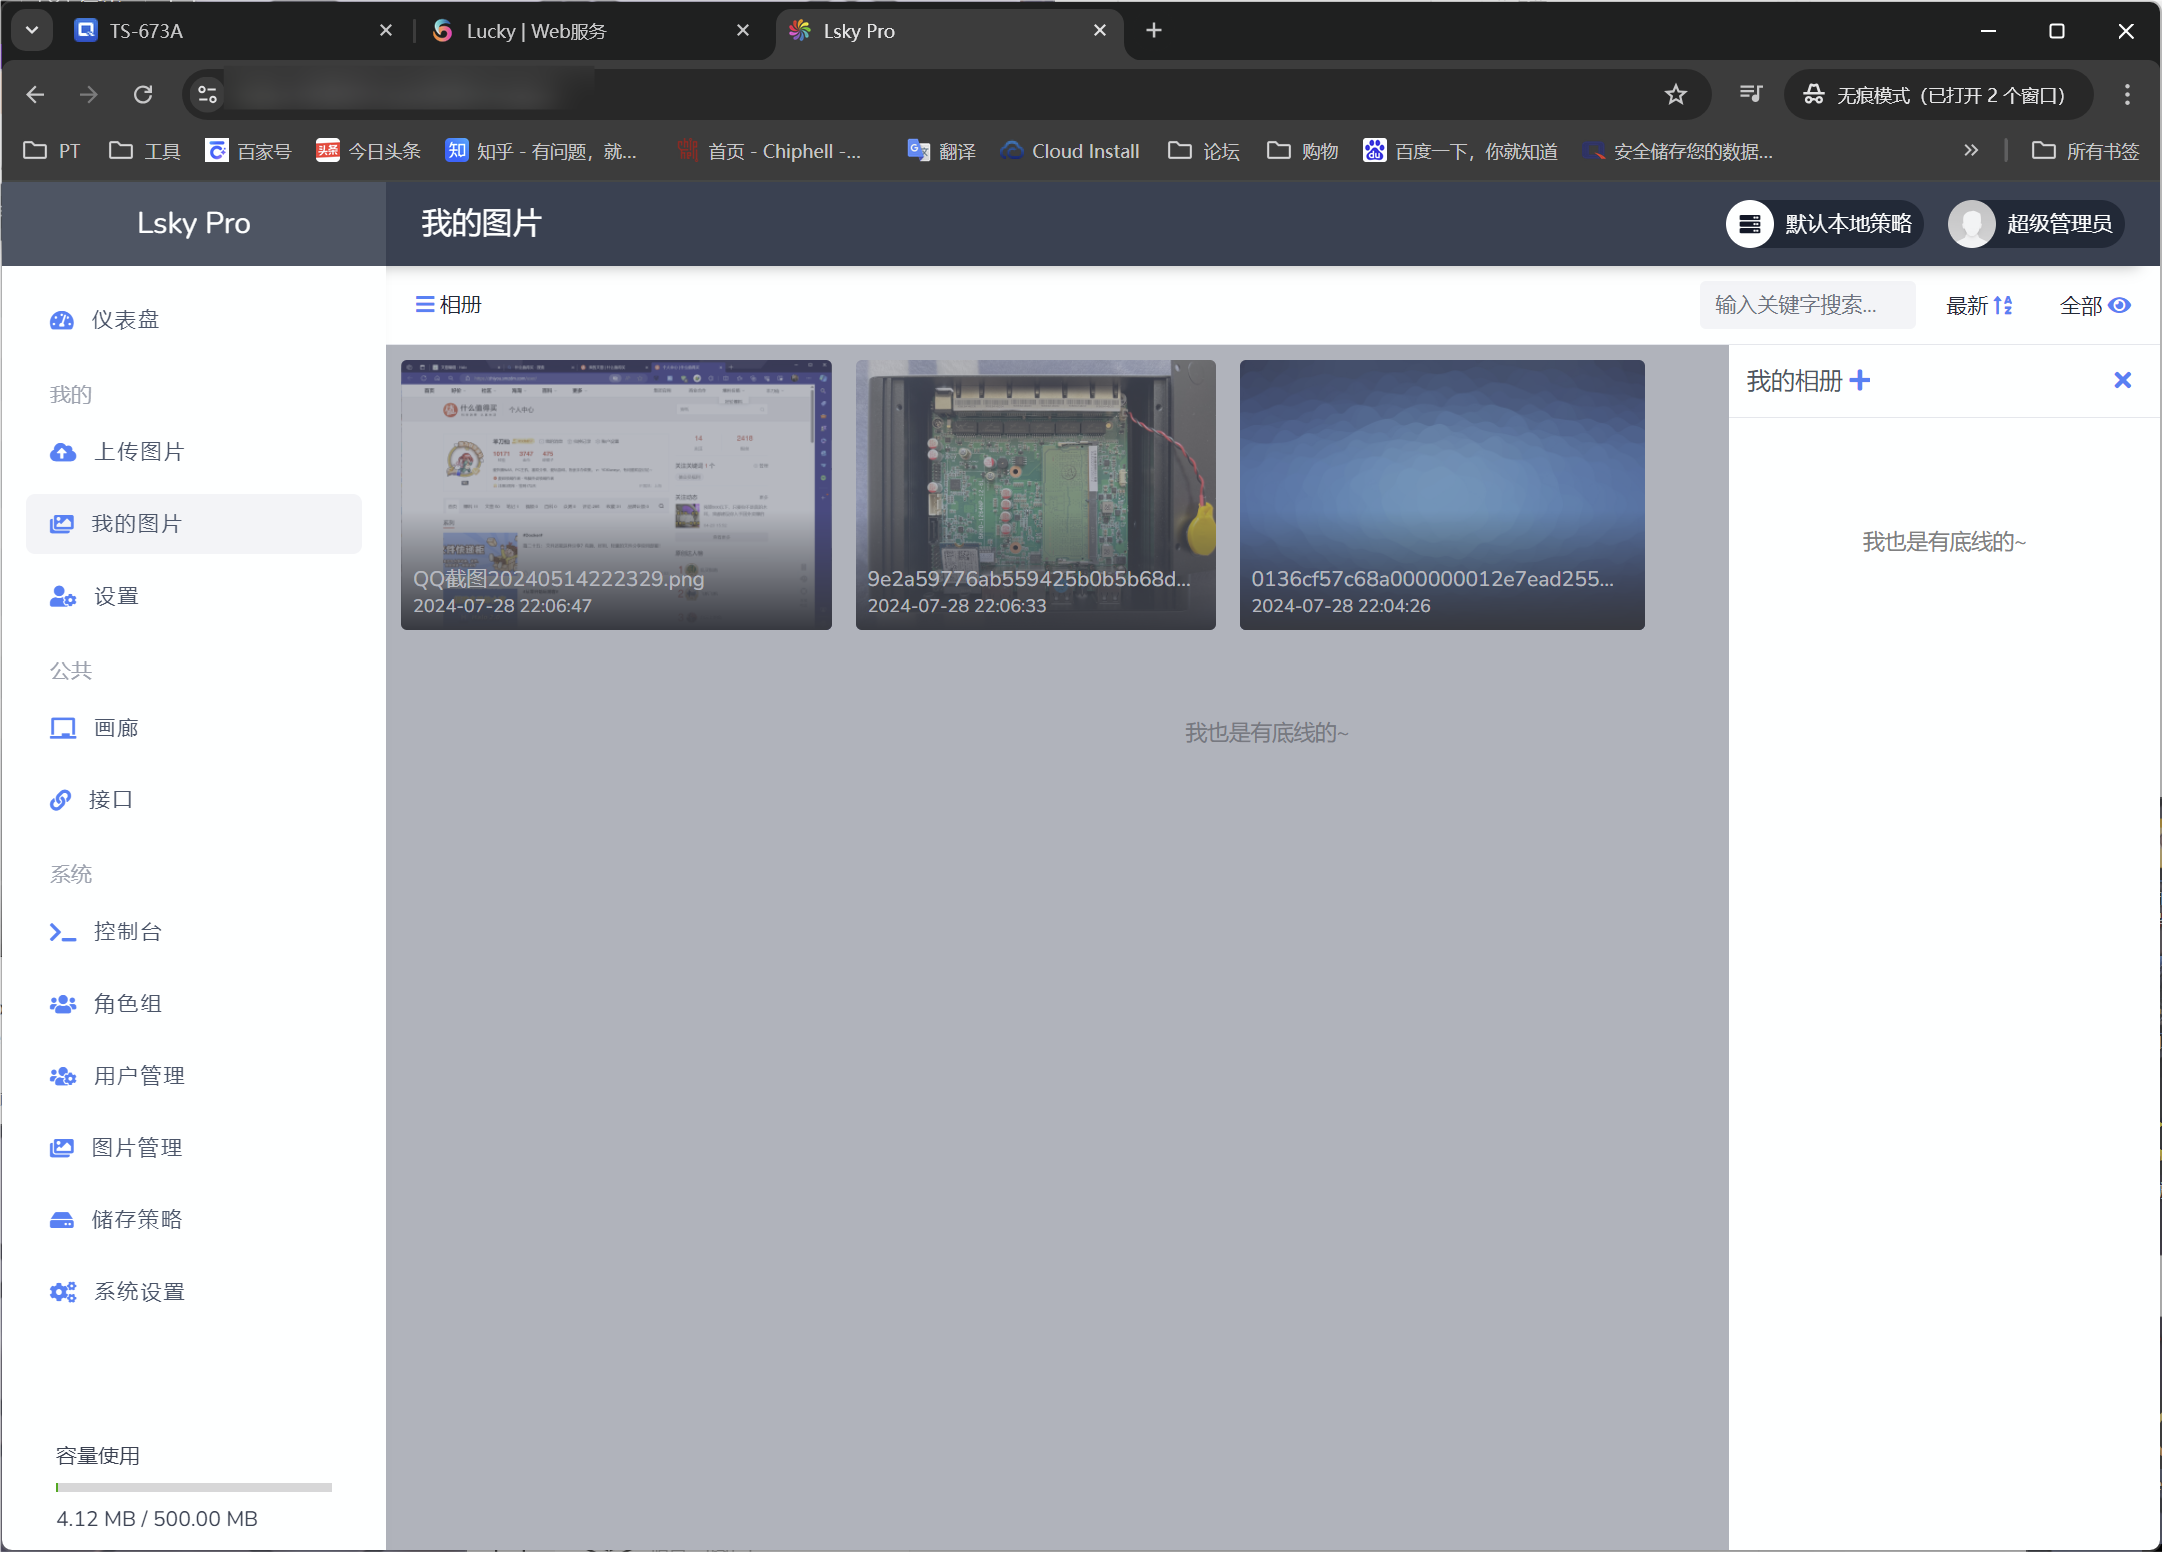Close the TS-673A tab
2162x1552 pixels.
386,31
